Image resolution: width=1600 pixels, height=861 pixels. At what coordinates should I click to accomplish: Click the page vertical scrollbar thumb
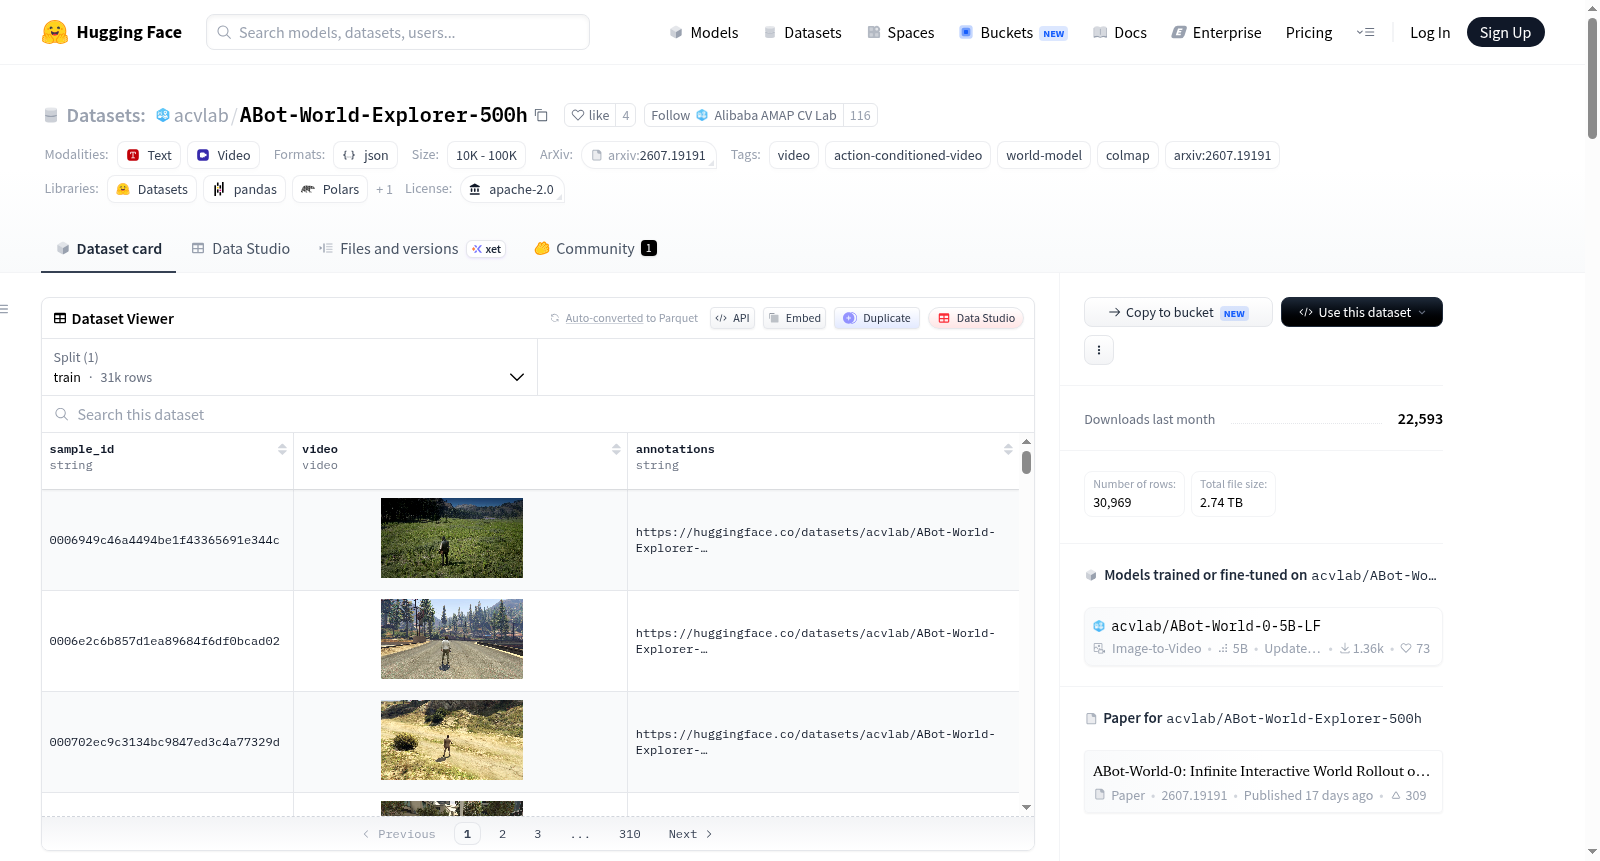tap(1592, 78)
